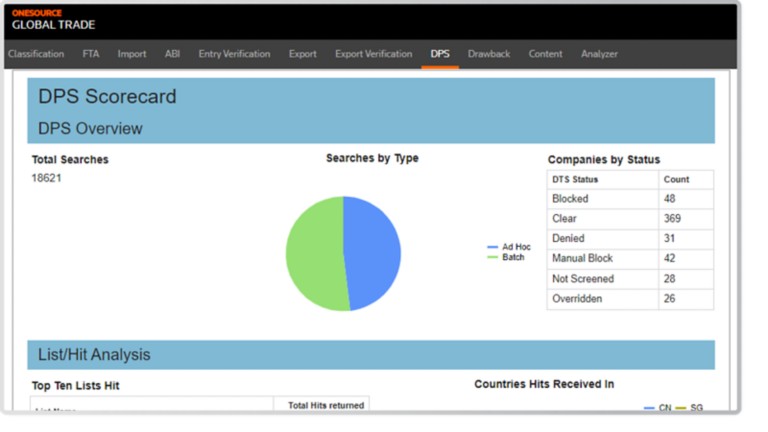Select the Clear status row
The width and height of the screenshot is (768, 432).
630,218
